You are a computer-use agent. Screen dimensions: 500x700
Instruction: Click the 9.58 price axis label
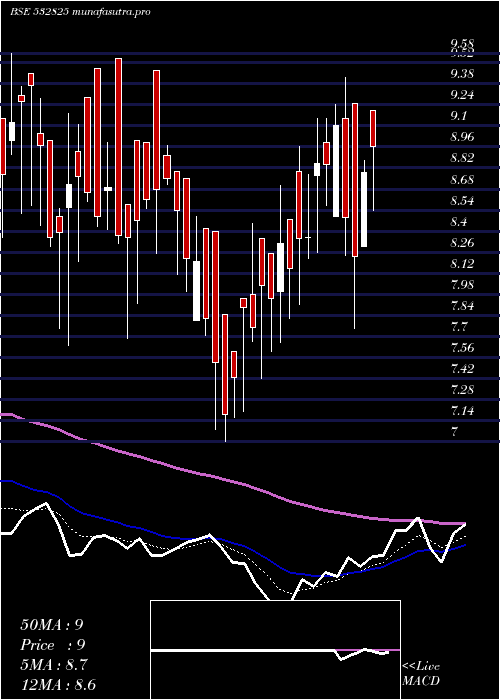coord(462,44)
